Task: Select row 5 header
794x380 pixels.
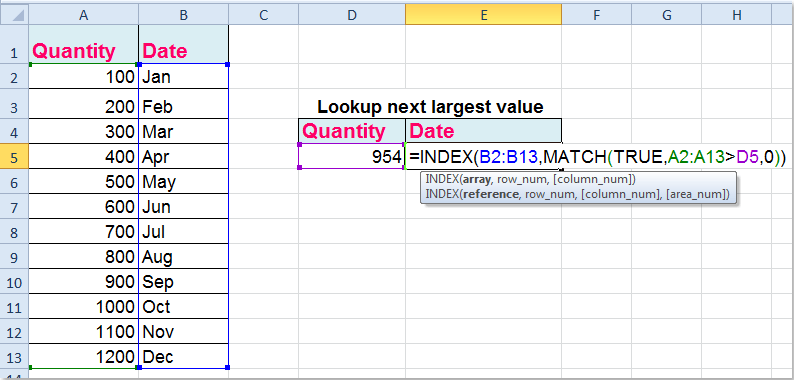Action: tap(14, 157)
